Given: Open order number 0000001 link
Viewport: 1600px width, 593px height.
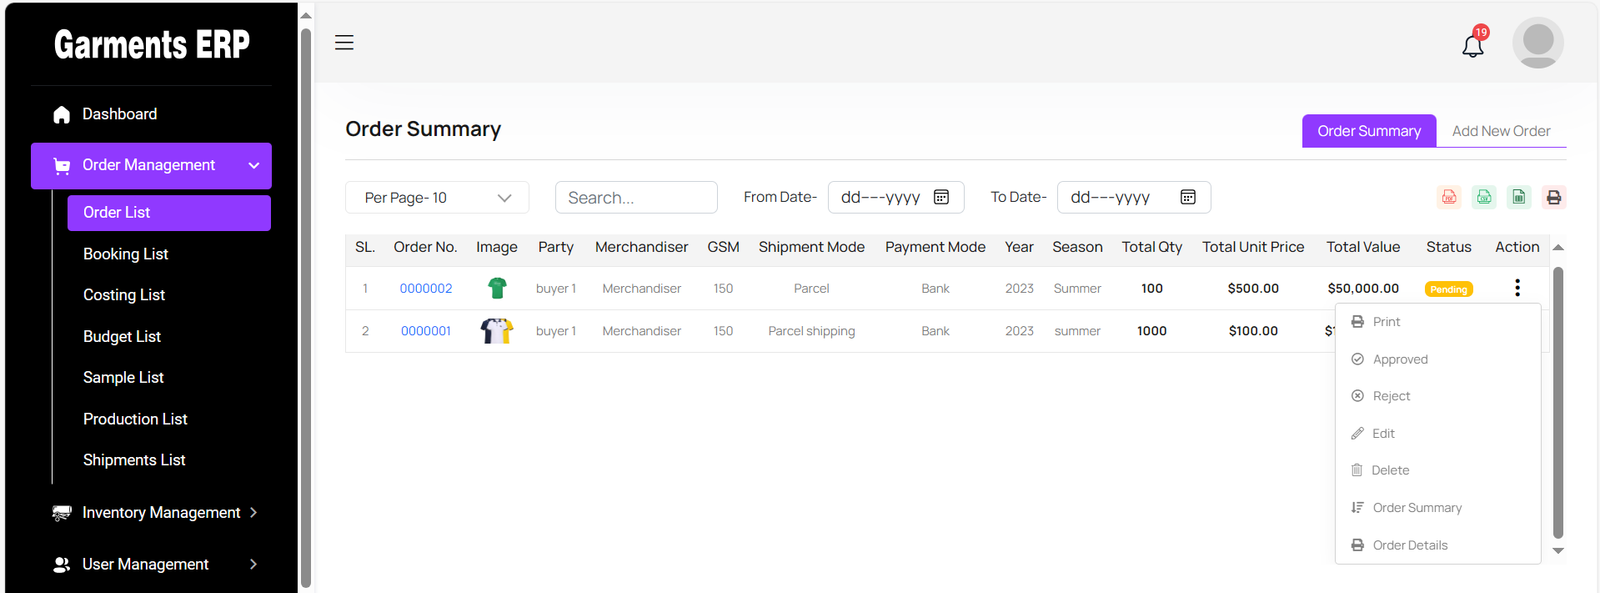Looking at the screenshot, I should [x=426, y=331].
